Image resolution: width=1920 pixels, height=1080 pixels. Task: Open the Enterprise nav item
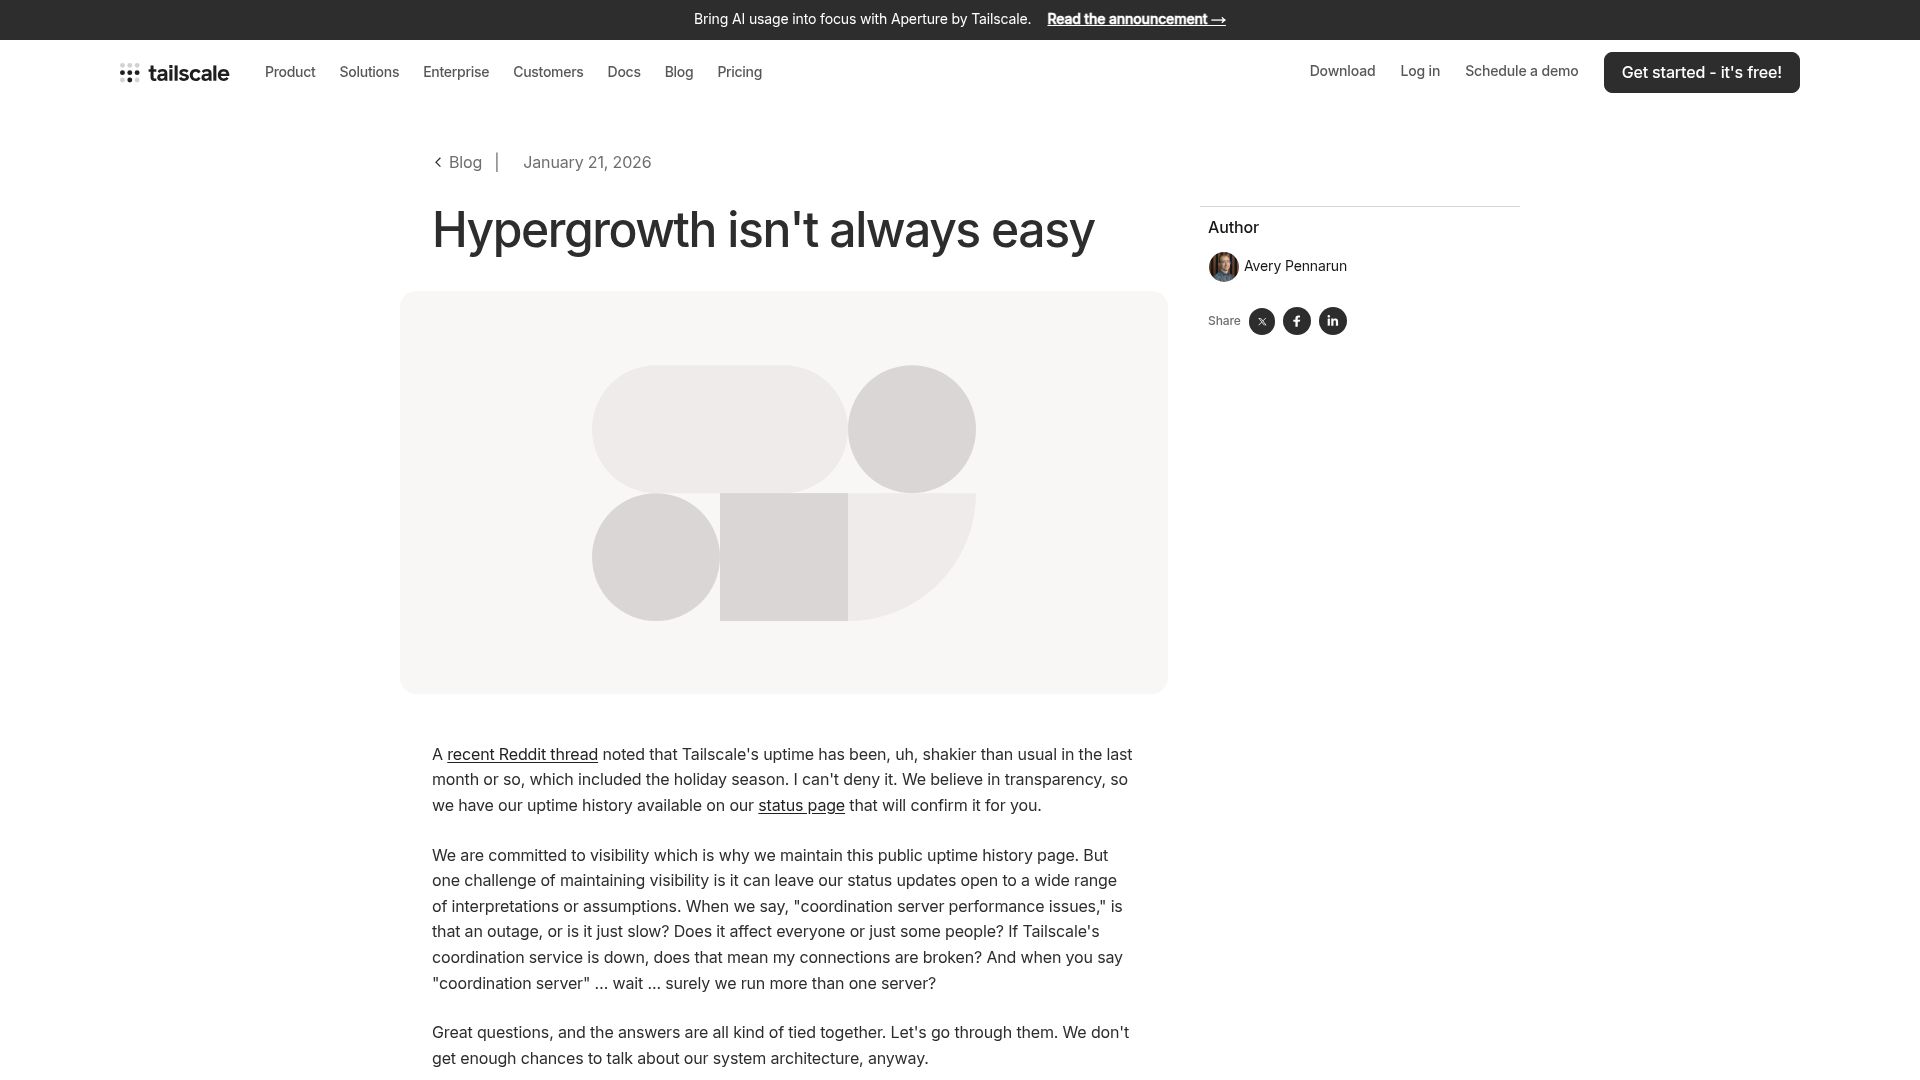coord(456,72)
